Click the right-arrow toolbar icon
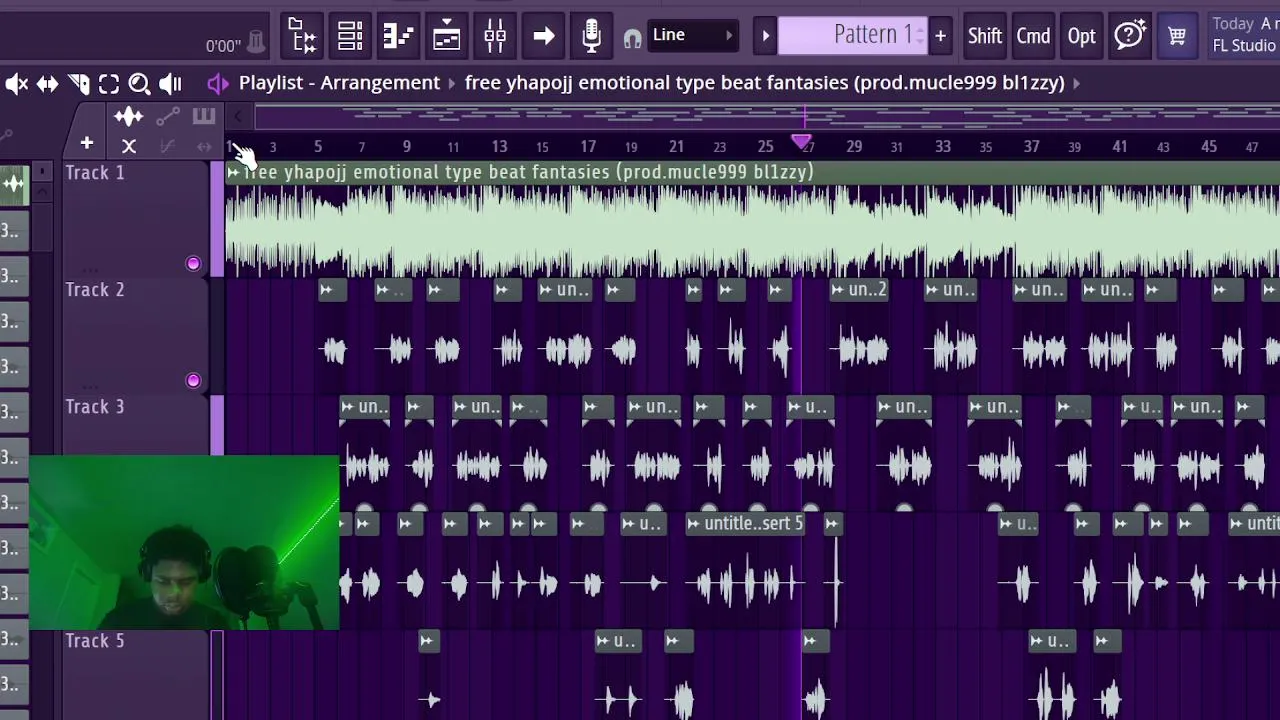This screenshot has width=1280, height=720. [543, 36]
